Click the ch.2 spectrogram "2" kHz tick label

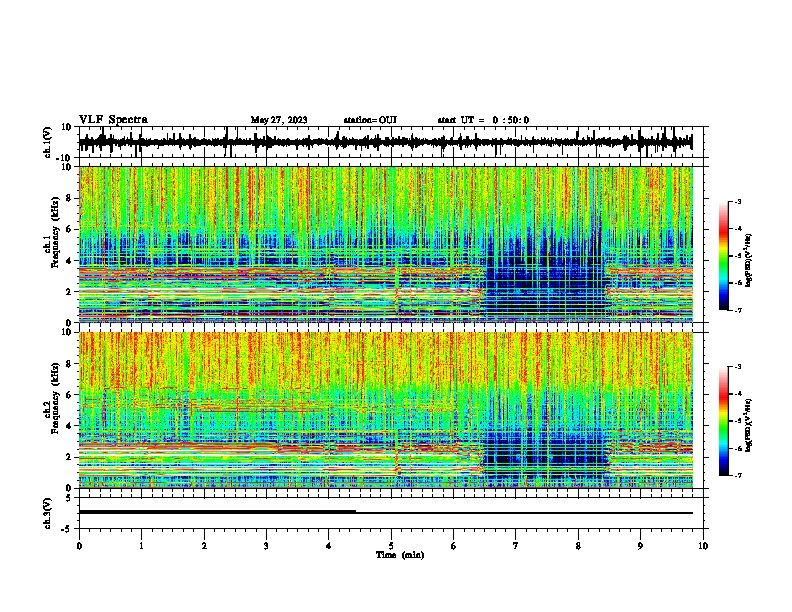(x=68, y=457)
